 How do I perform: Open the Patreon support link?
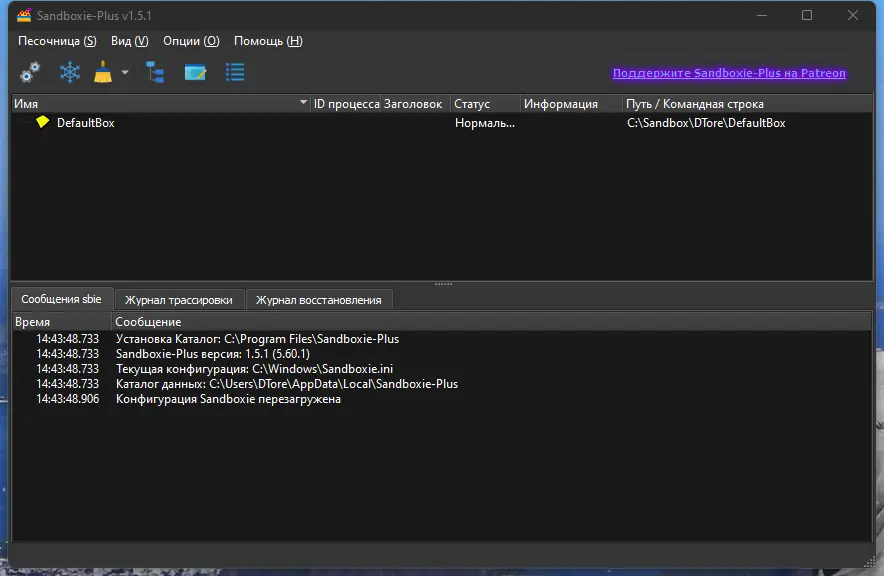(729, 73)
